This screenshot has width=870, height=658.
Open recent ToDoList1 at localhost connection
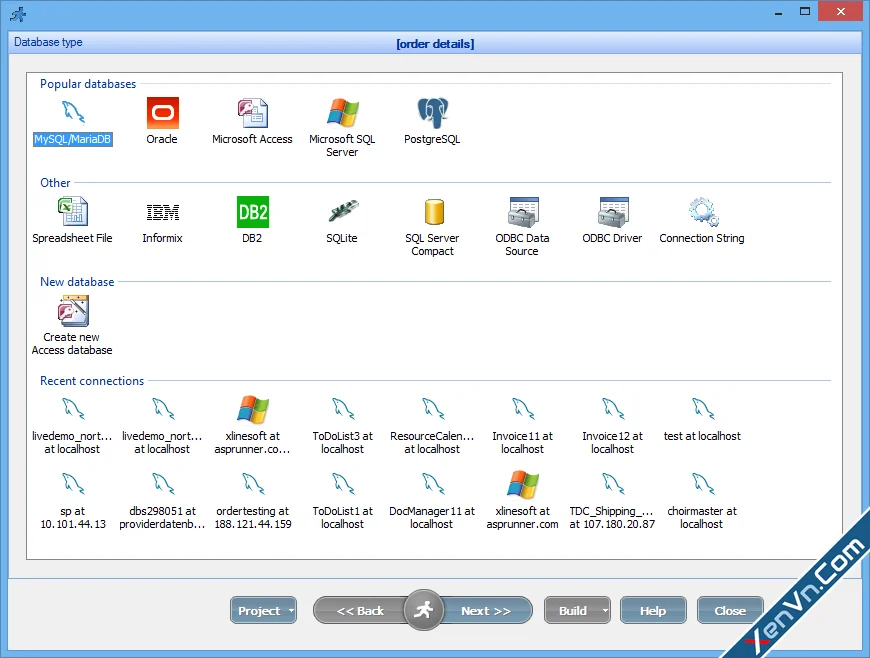(x=342, y=499)
